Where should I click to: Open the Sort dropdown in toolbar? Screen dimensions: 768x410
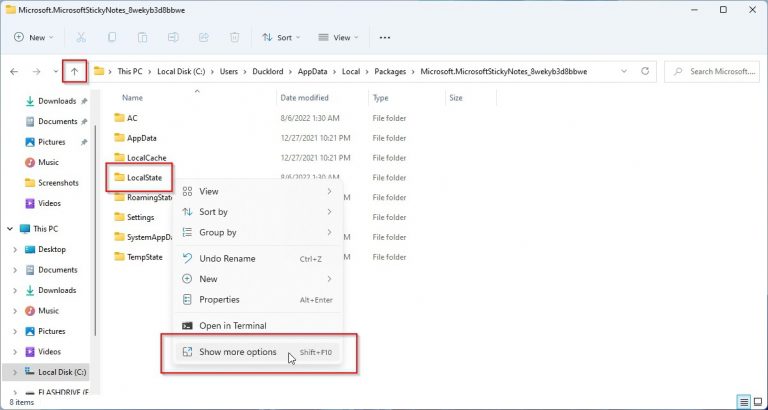coord(281,37)
